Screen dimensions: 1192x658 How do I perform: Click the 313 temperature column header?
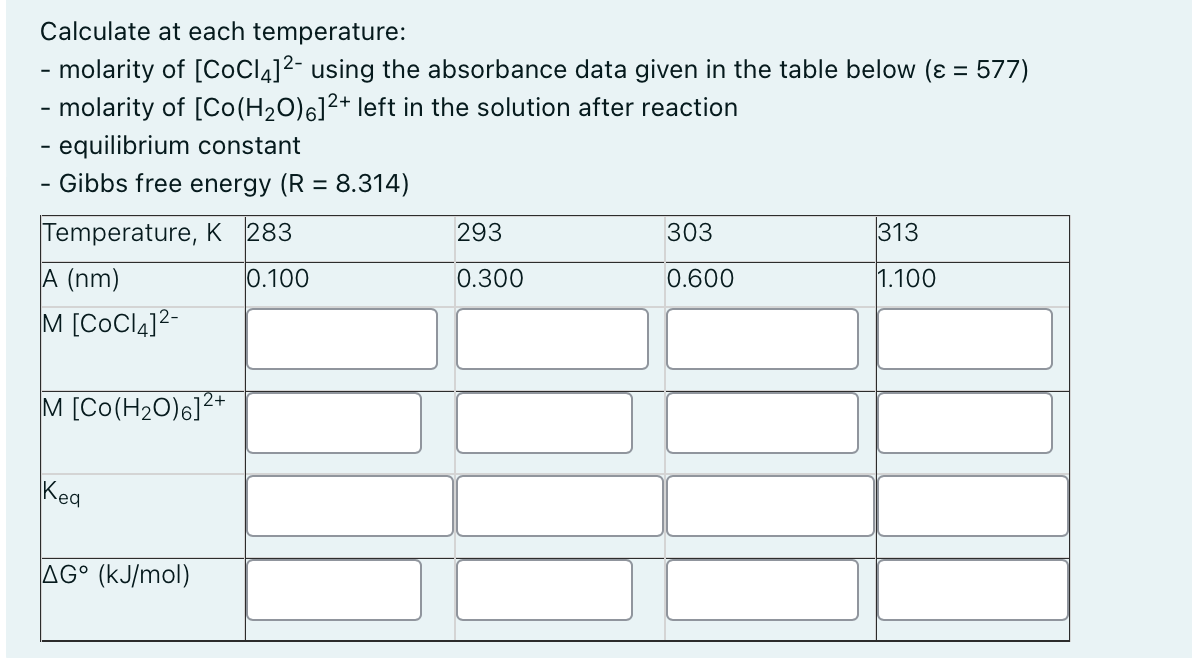click(x=895, y=233)
